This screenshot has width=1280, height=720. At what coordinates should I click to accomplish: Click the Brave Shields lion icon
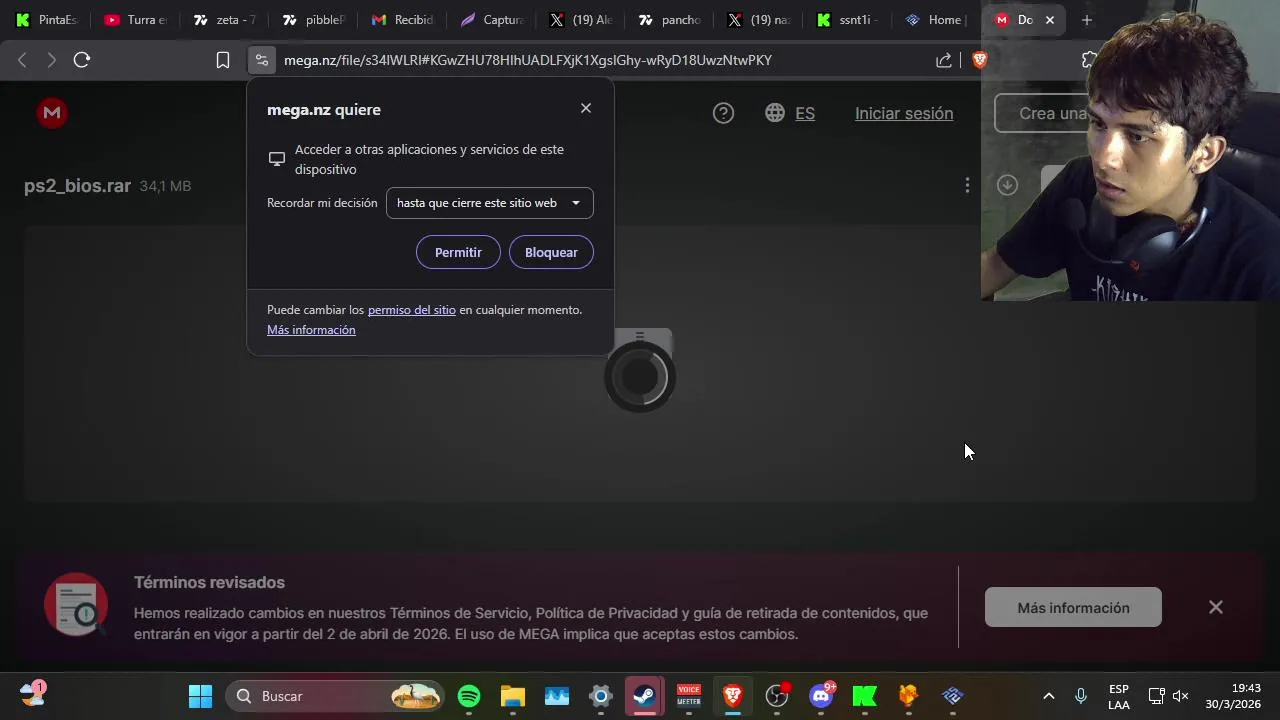click(x=980, y=60)
